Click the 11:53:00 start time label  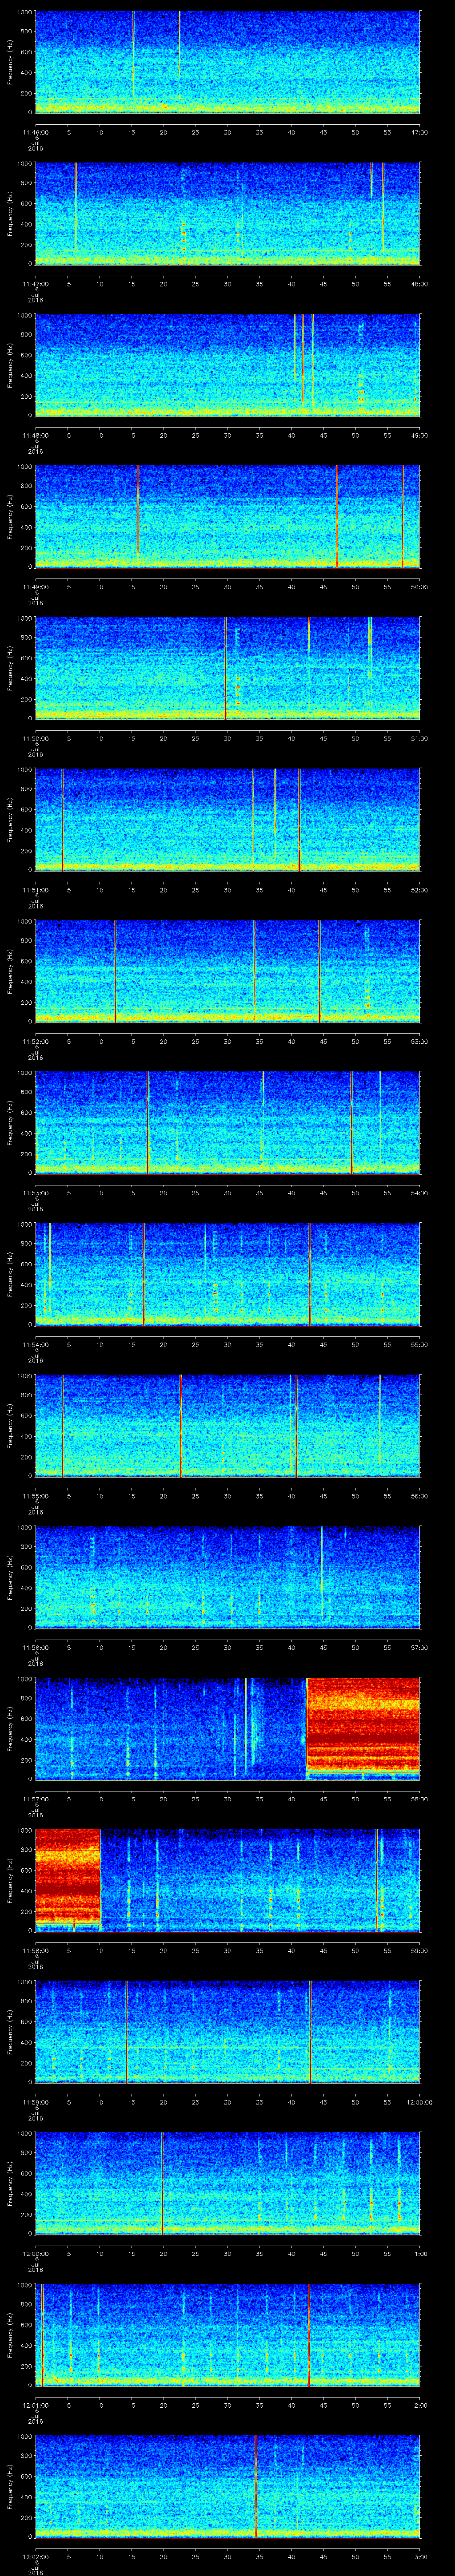pyautogui.click(x=36, y=1193)
